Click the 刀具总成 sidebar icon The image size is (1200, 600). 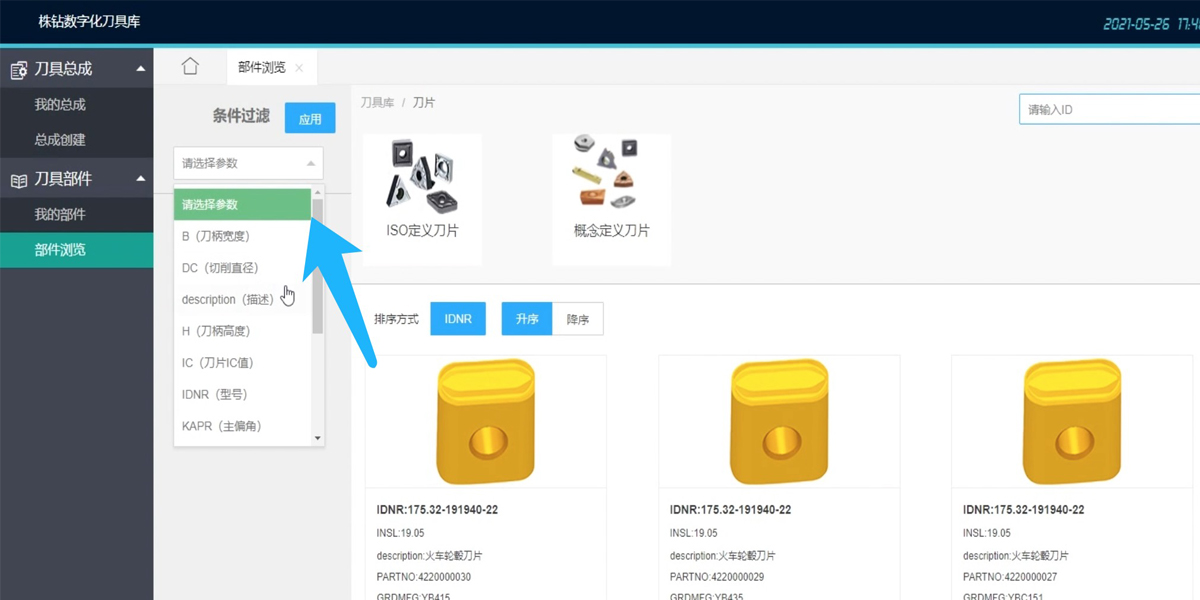click(18, 70)
